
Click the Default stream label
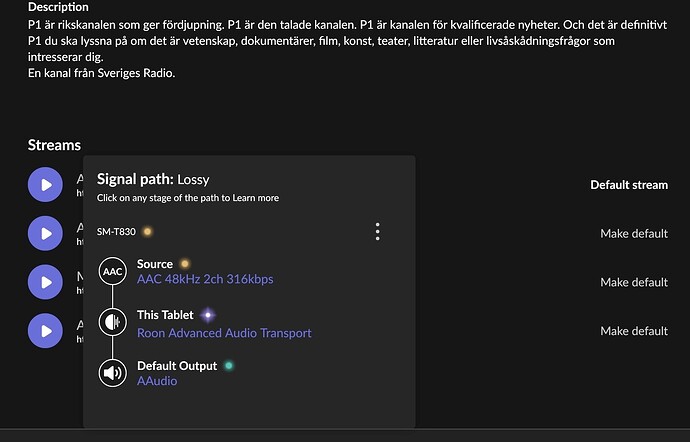point(629,185)
